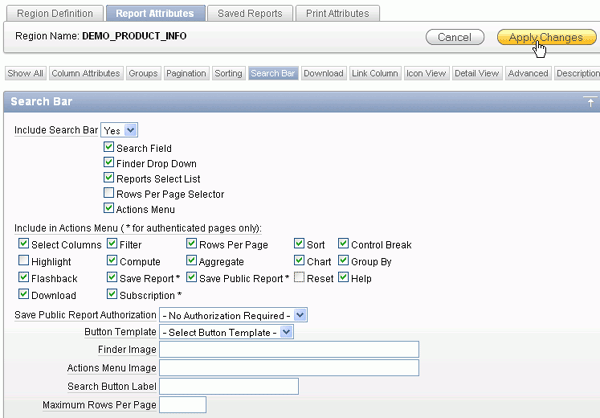Uncheck Finder Drop Down checkbox
The width and height of the screenshot is (600, 418).
[109, 162]
